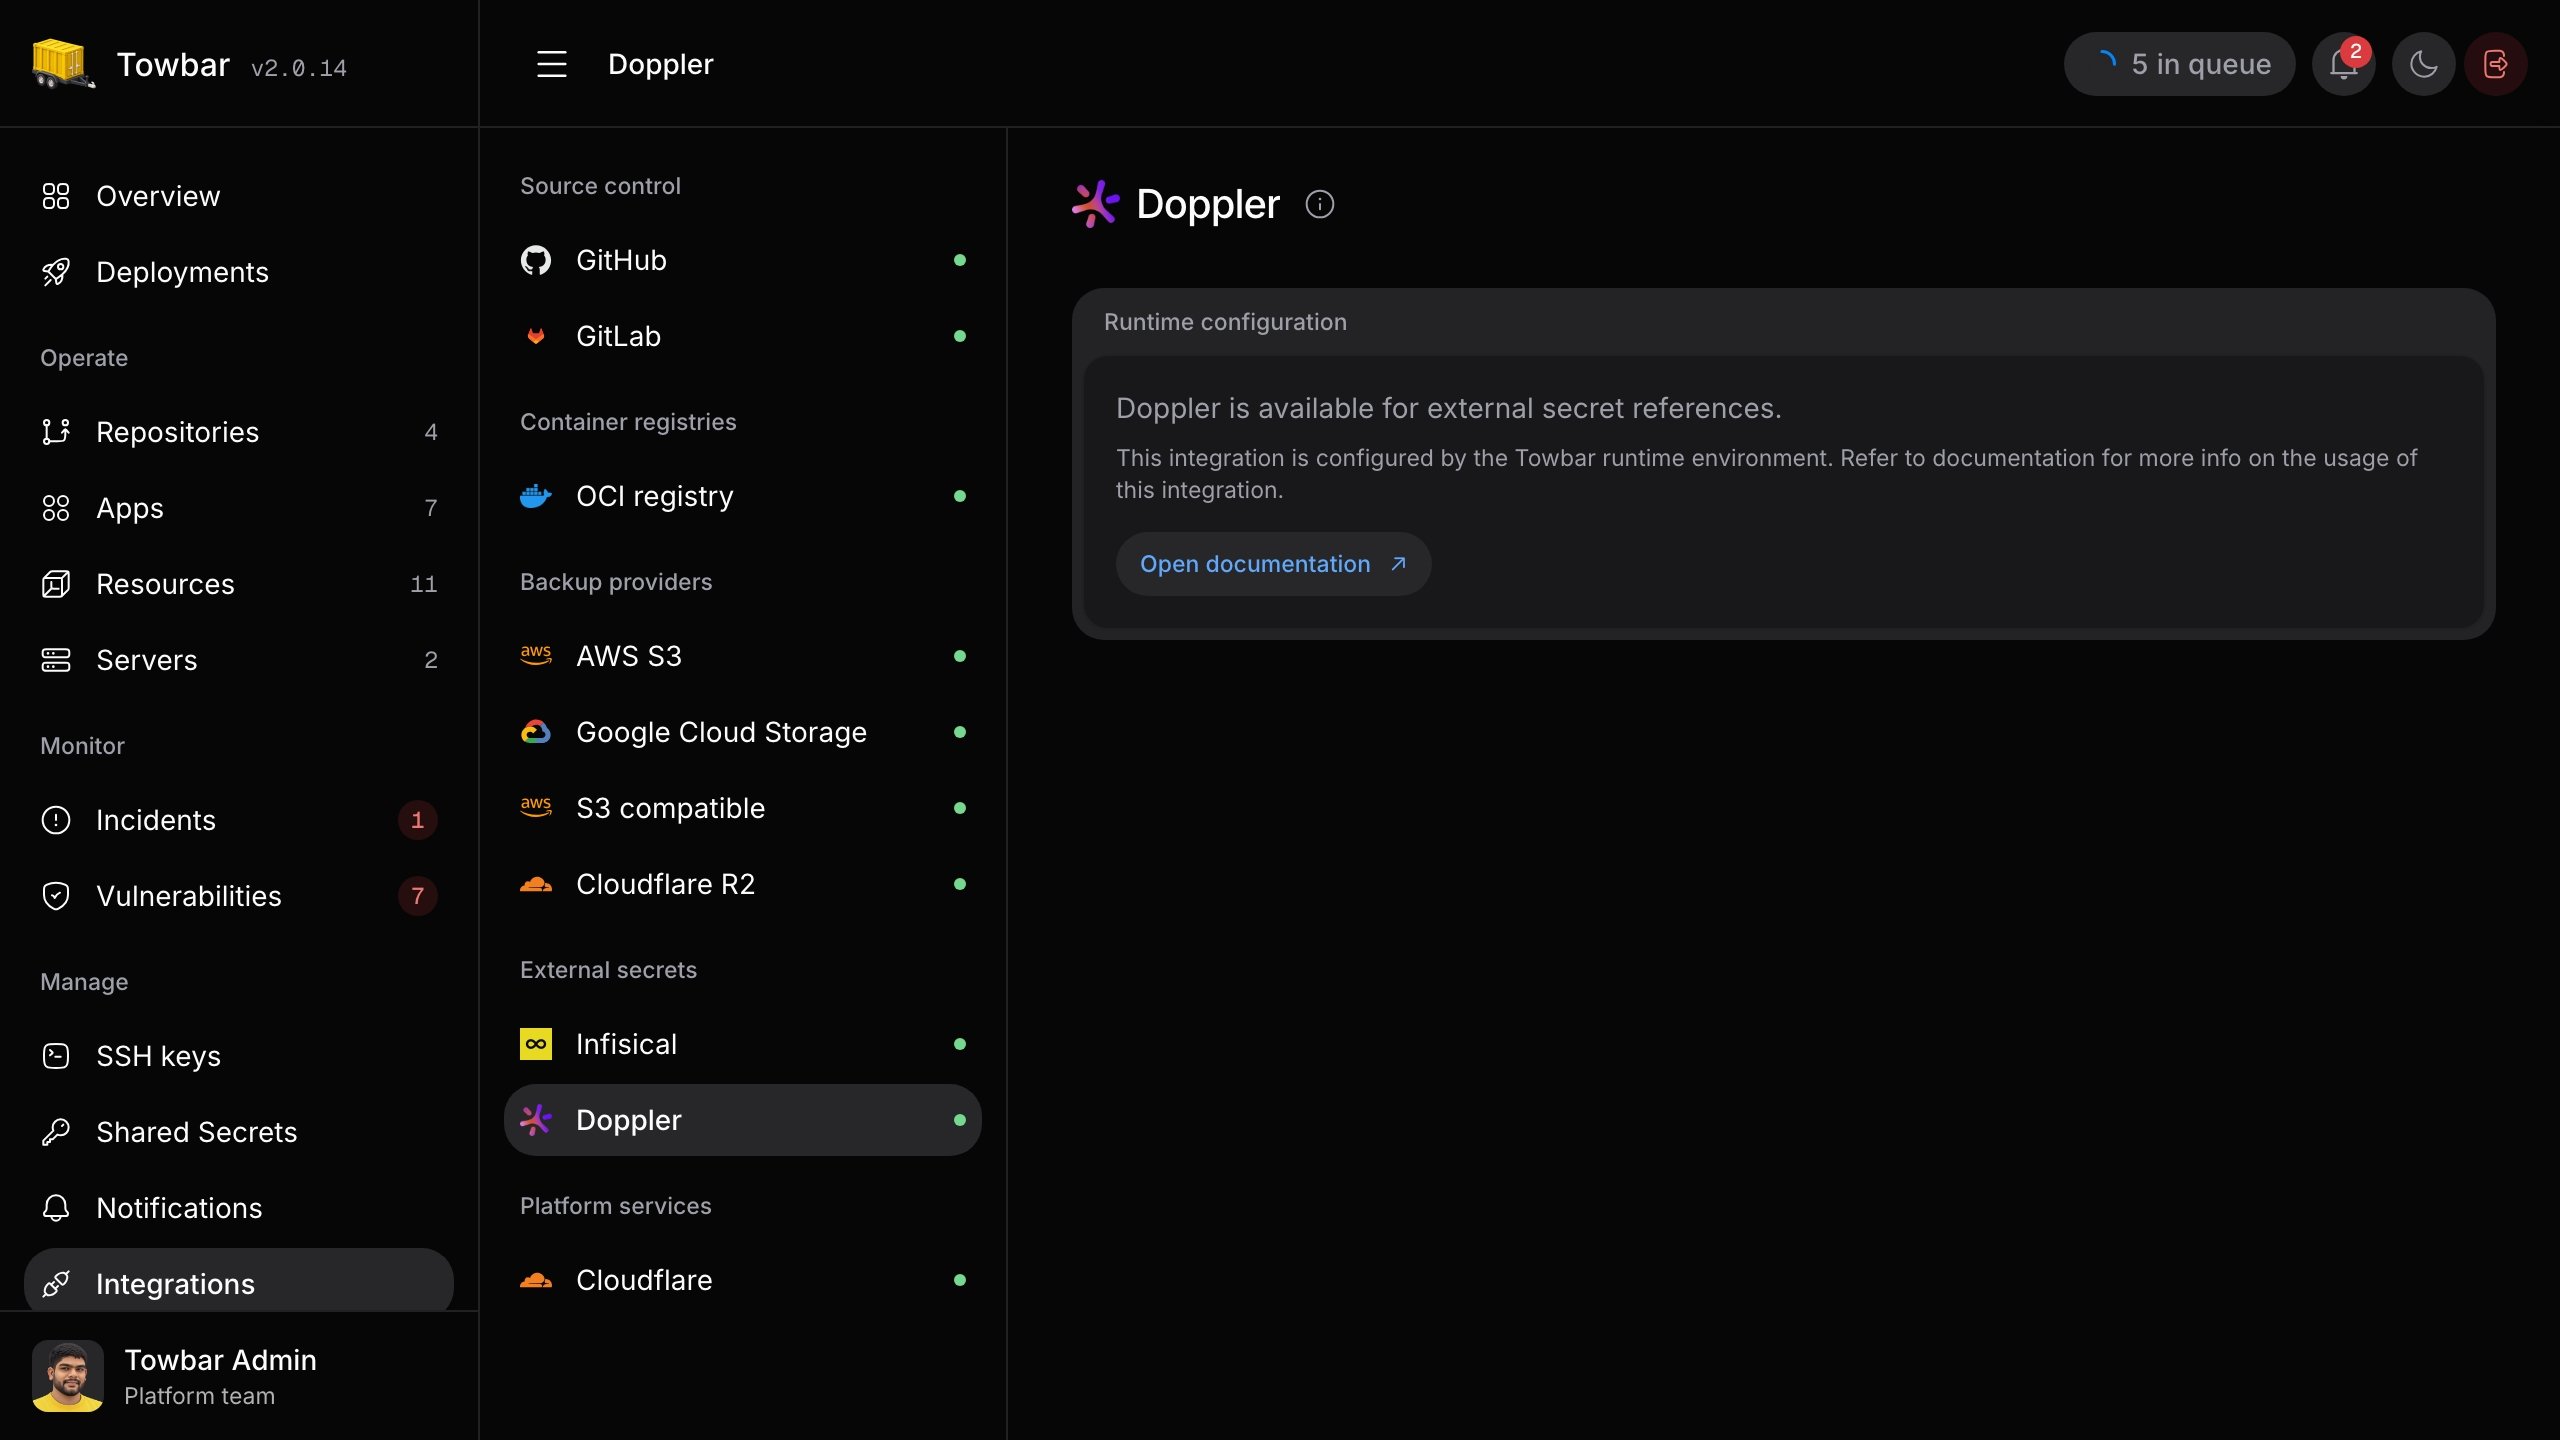Viewport: 2560px width, 1440px height.
Task: Select Cloudflare R2 integration
Action: click(x=743, y=884)
